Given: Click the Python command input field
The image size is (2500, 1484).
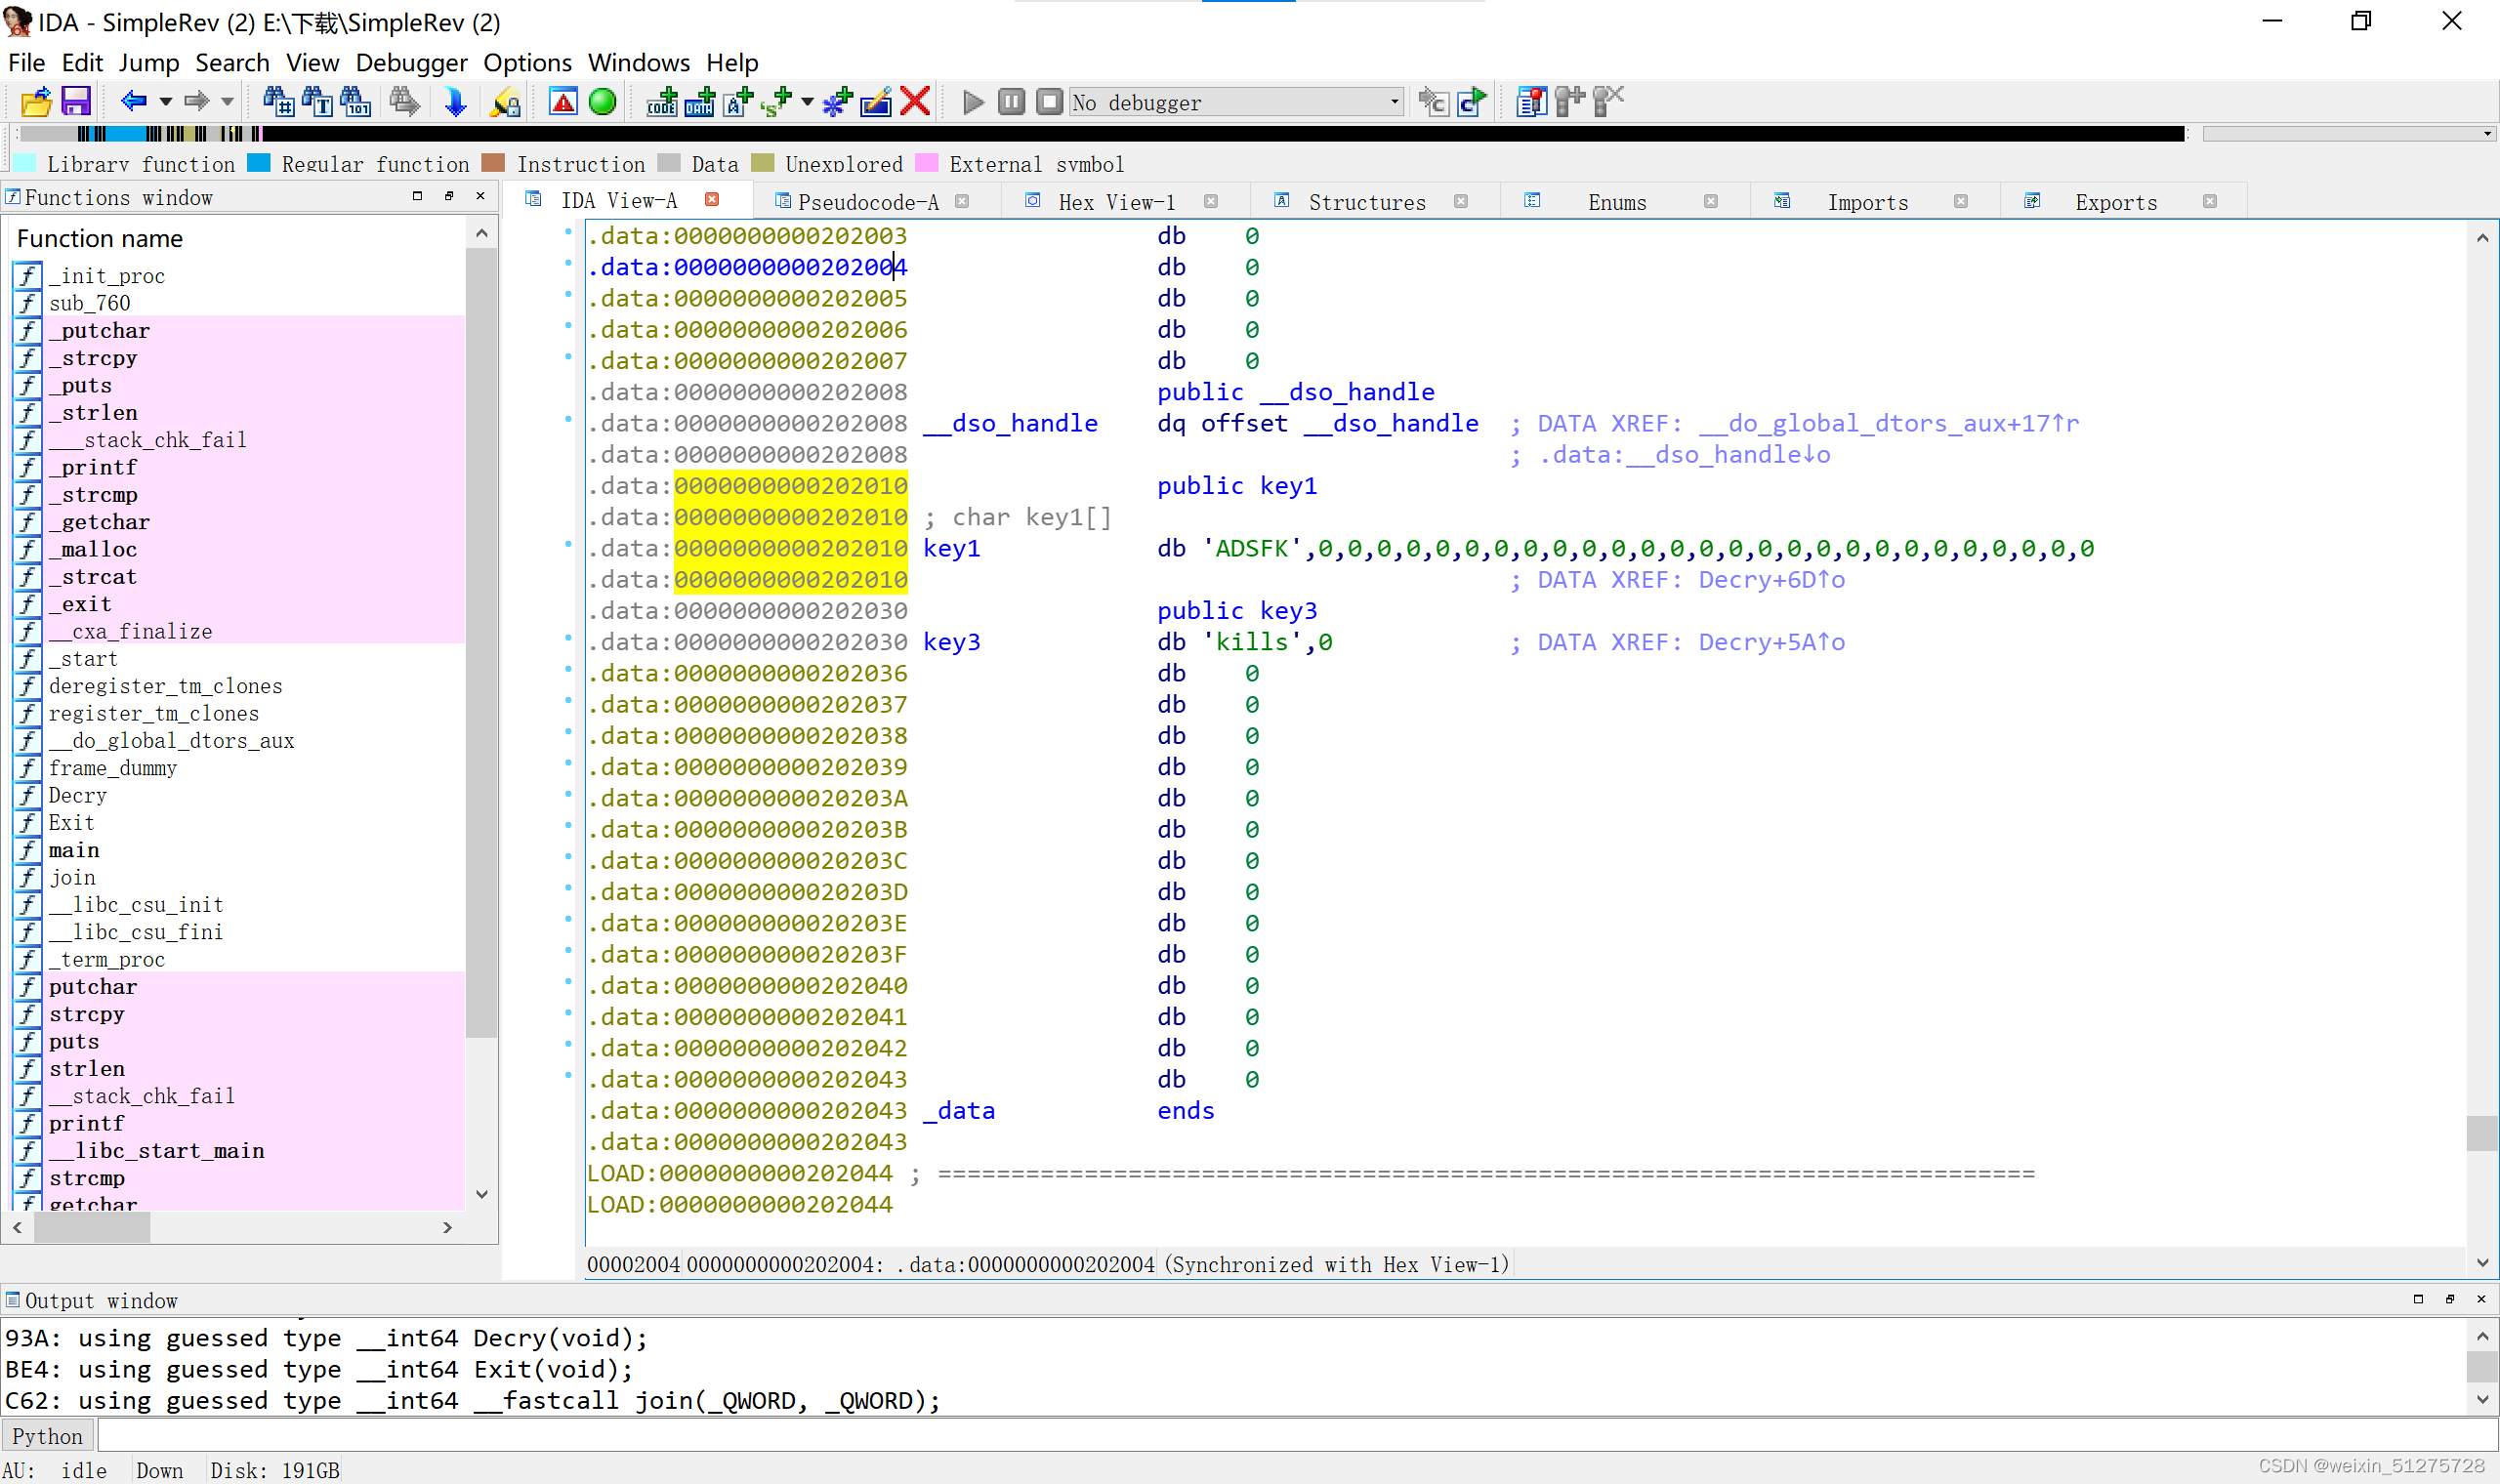Looking at the screenshot, I should tap(1296, 1437).
